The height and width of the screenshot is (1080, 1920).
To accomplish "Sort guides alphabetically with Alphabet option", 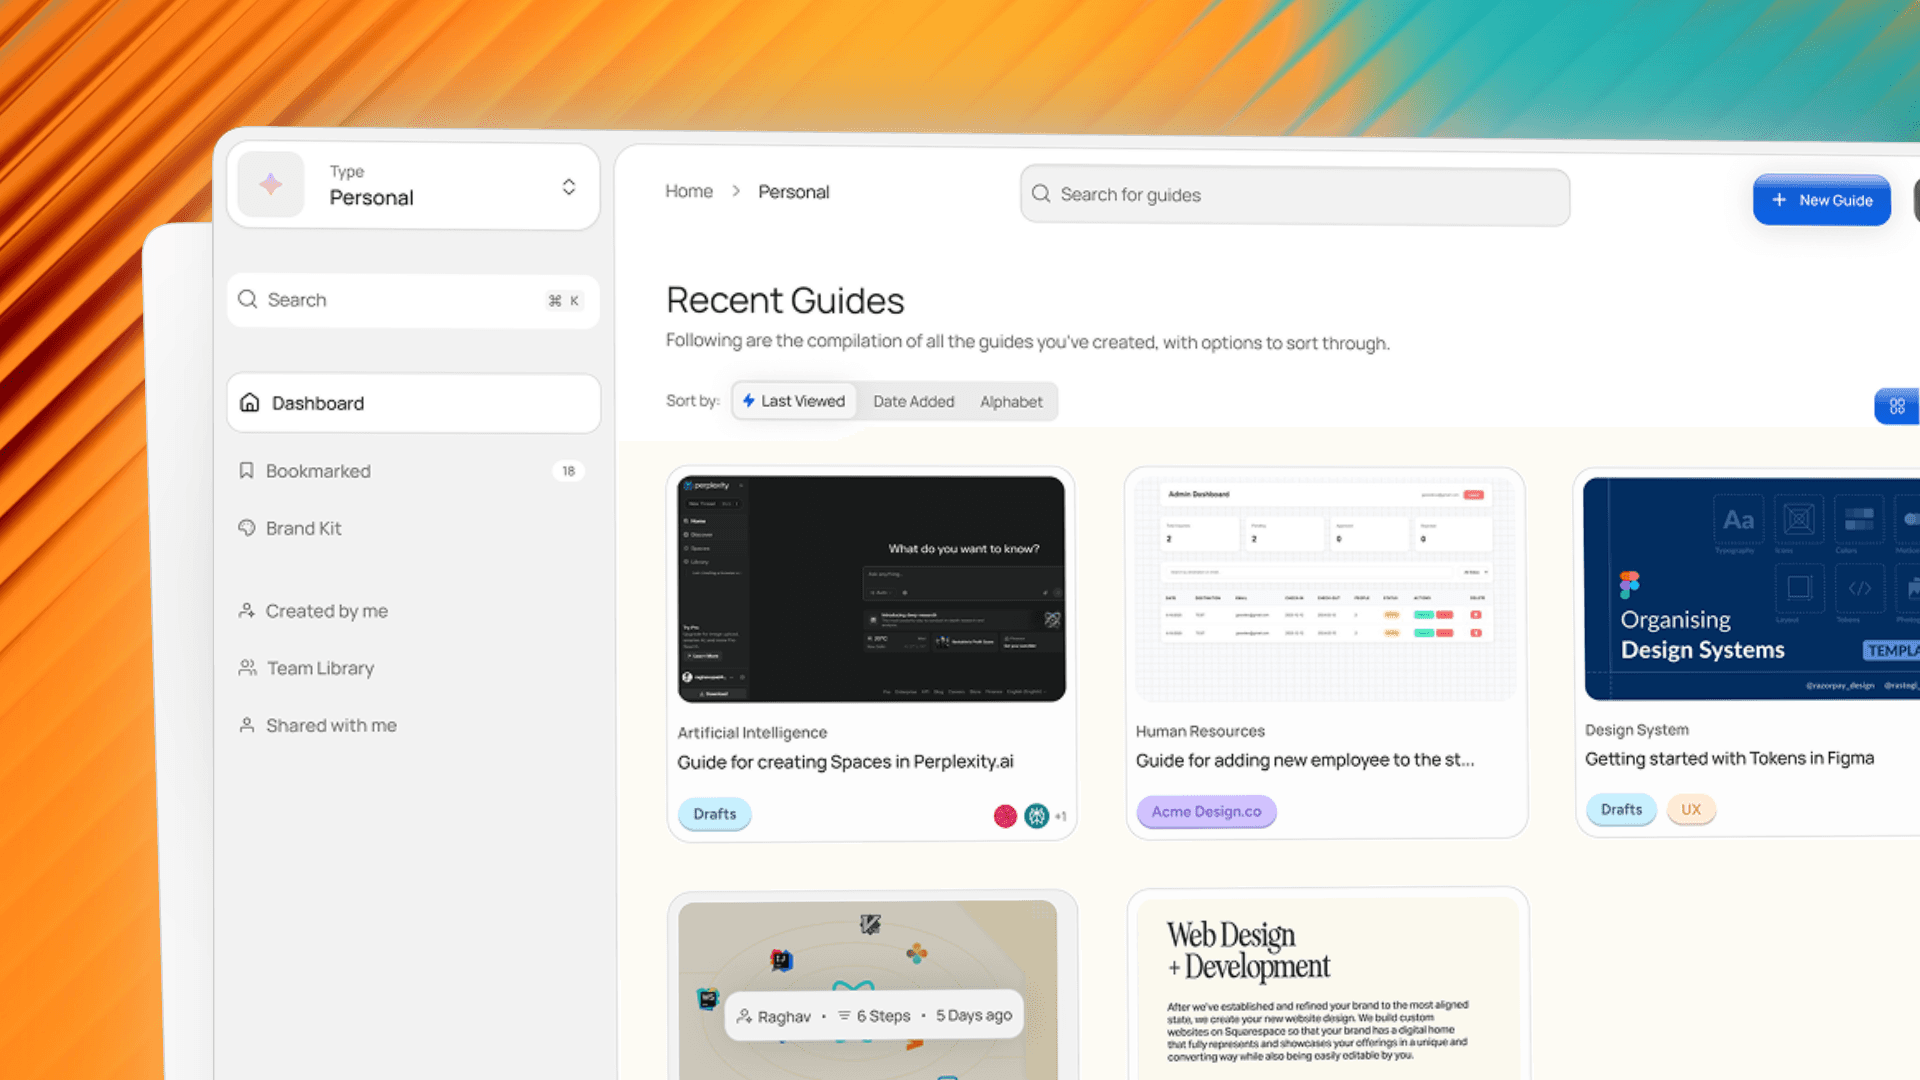I will pos(1011,402).
